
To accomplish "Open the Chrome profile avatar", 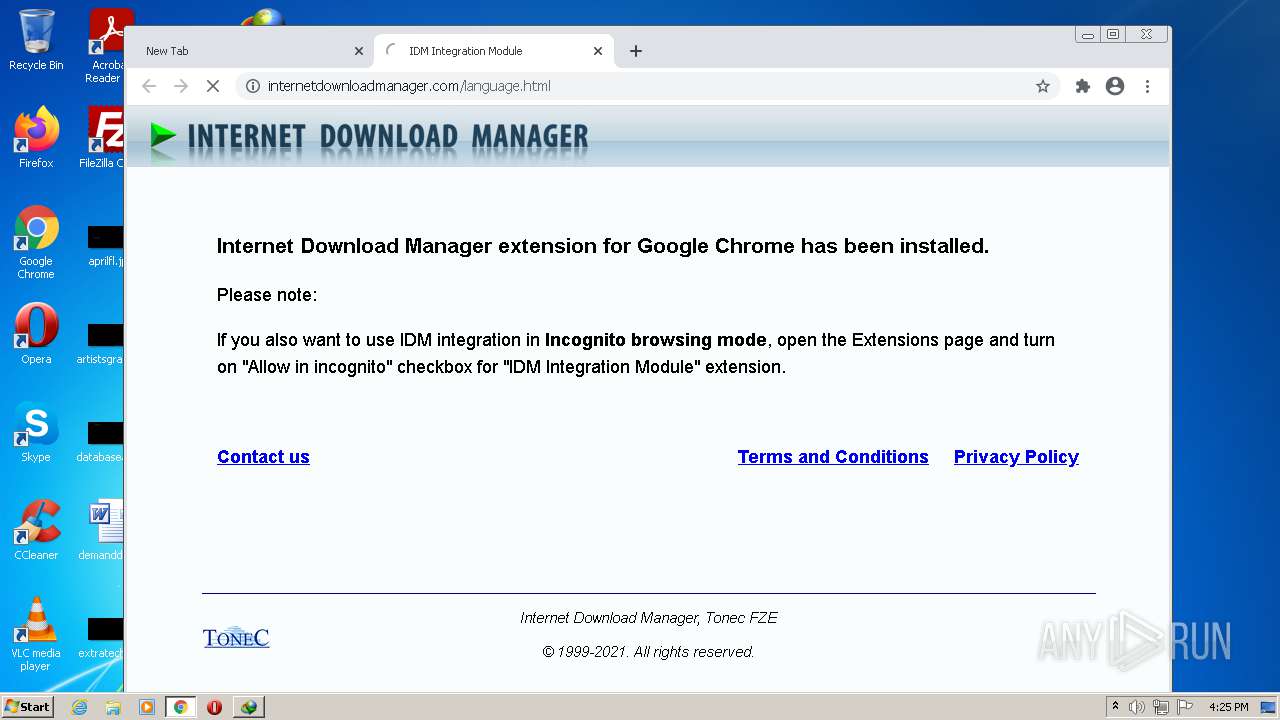I will click(x=1115, y=86).
